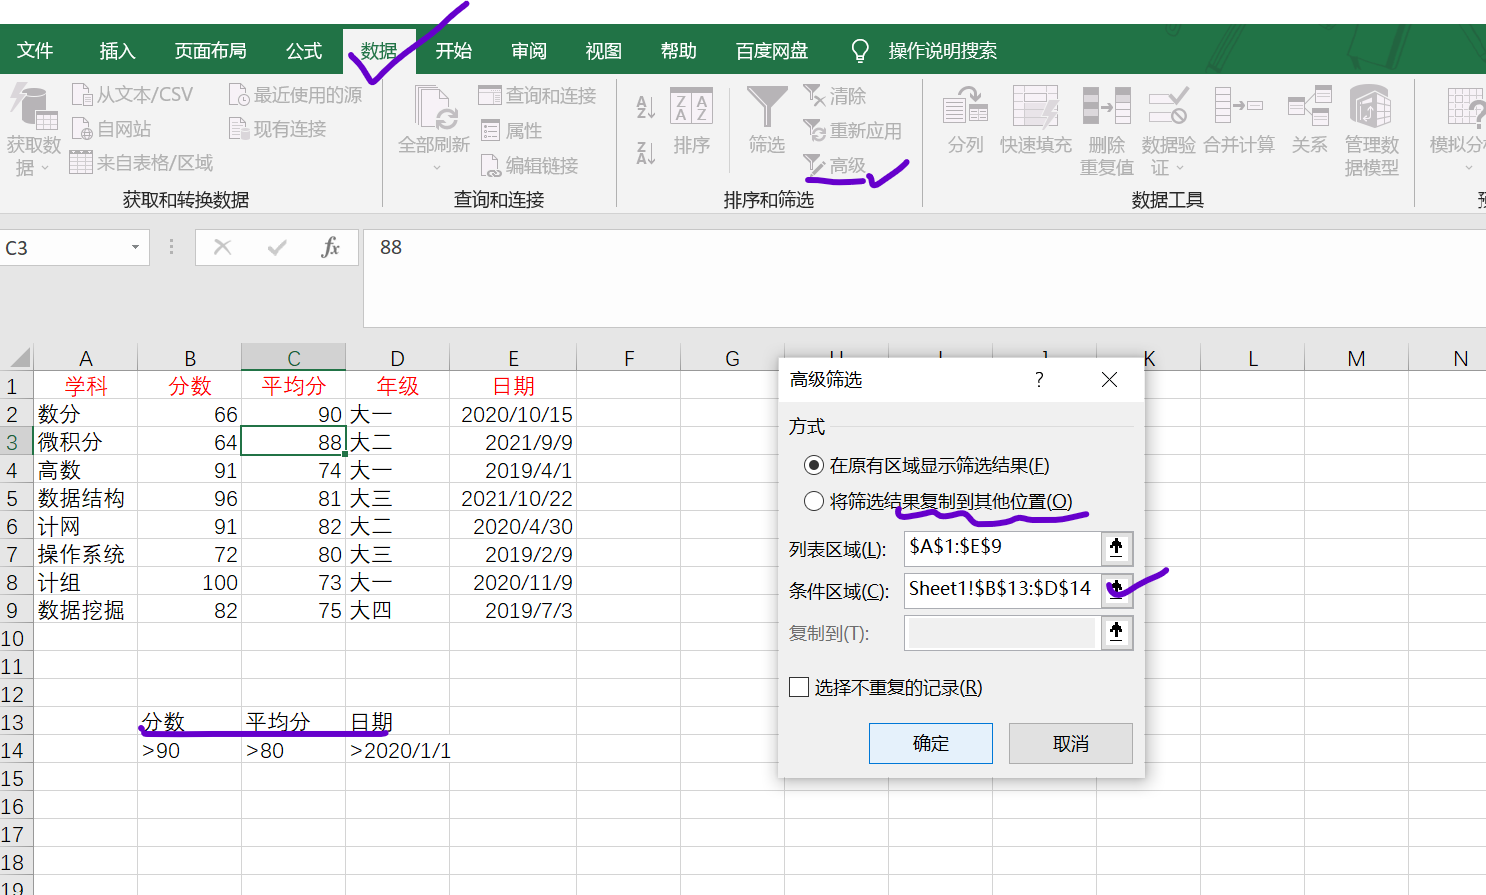Switch to the Insert (插入) tab
The image size is (1486, 895).
tap(117, 51)
